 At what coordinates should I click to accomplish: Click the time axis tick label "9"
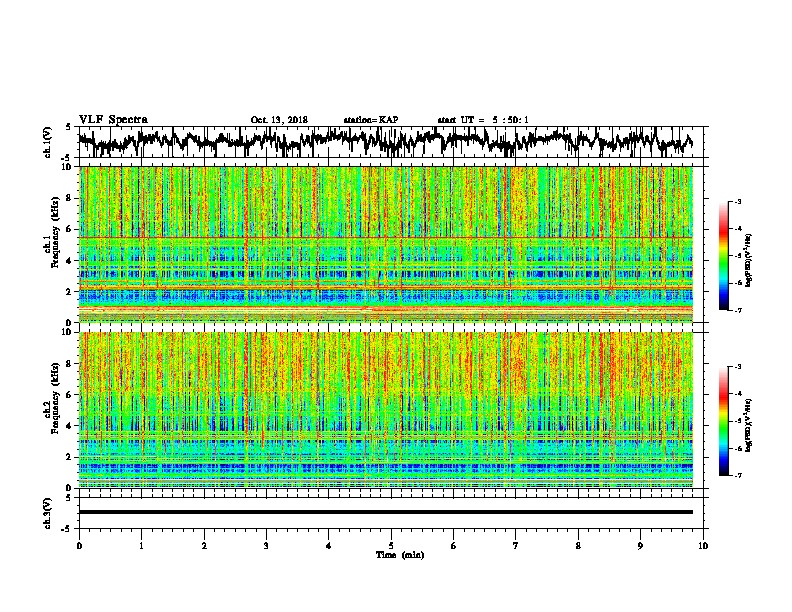[640, 546]
